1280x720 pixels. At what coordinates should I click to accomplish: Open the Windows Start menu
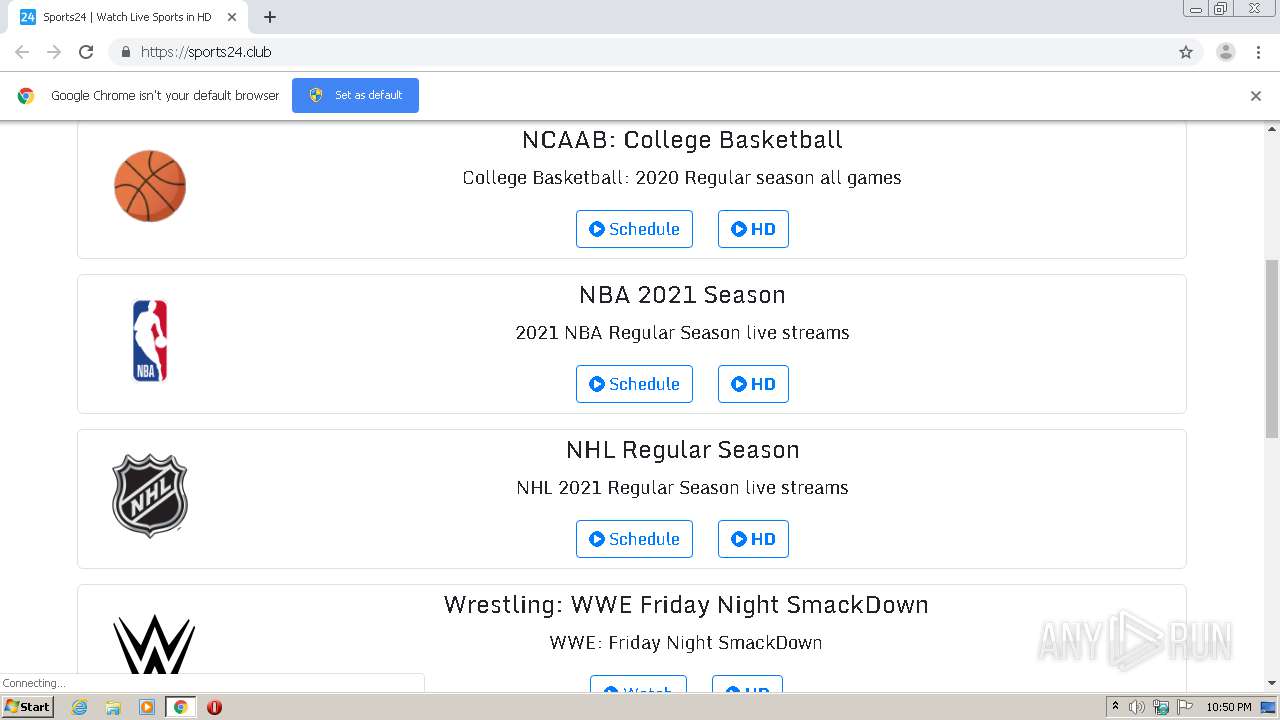28,707
